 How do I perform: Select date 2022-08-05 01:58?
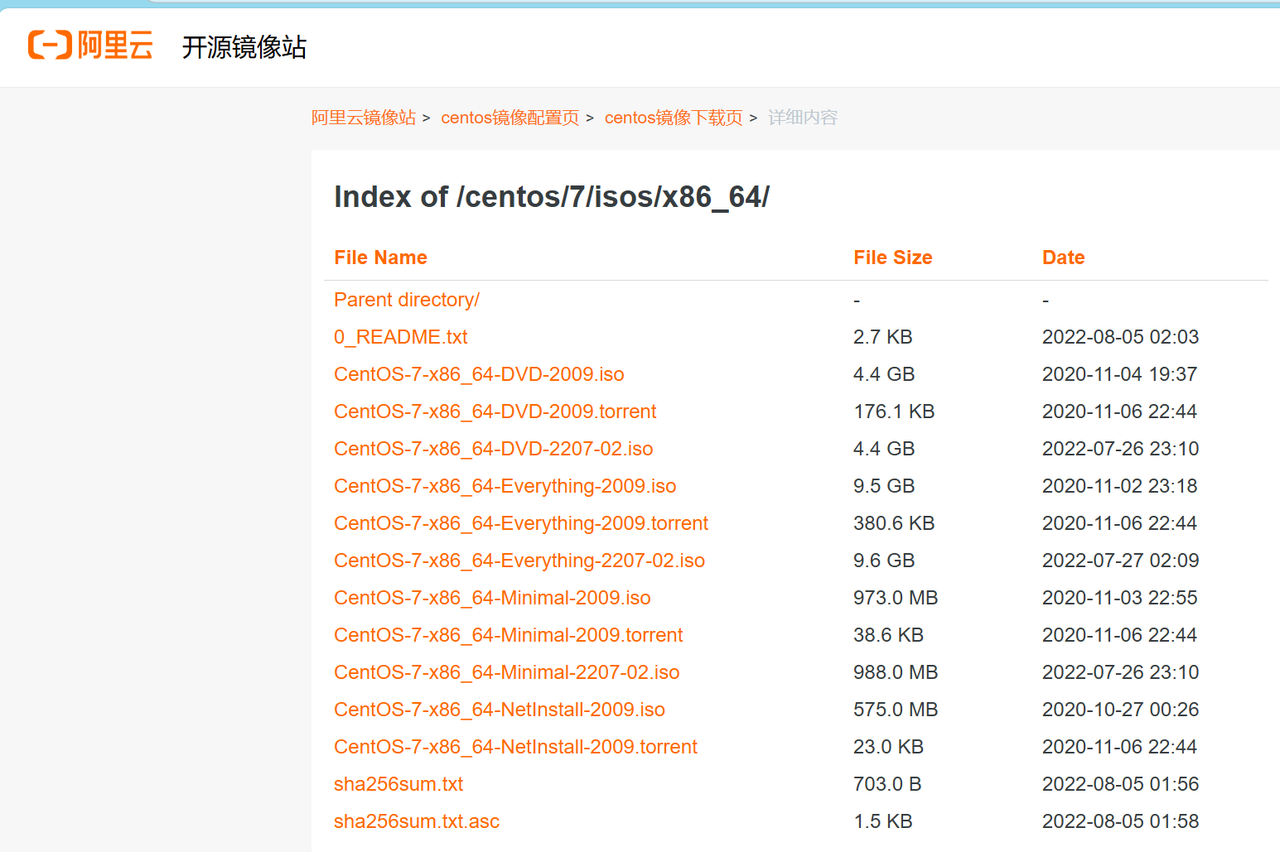pyautogui.click(x=1120, y=821)
